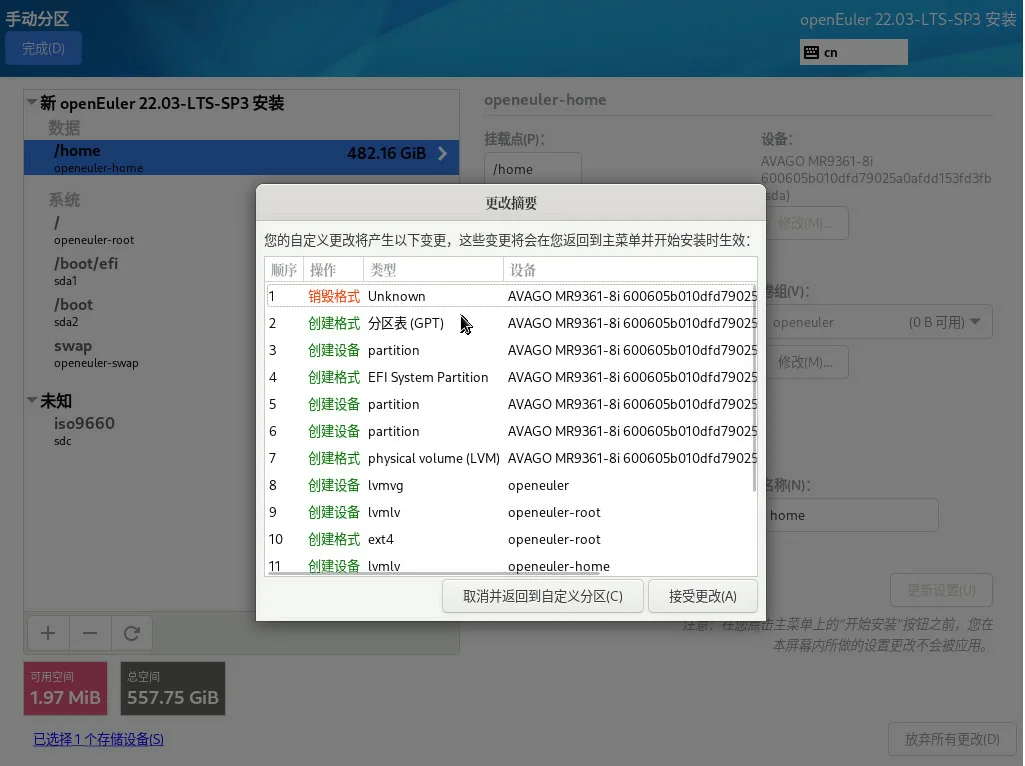
Task: Select the /home openeuler-home partition entry
Action: 241,158
